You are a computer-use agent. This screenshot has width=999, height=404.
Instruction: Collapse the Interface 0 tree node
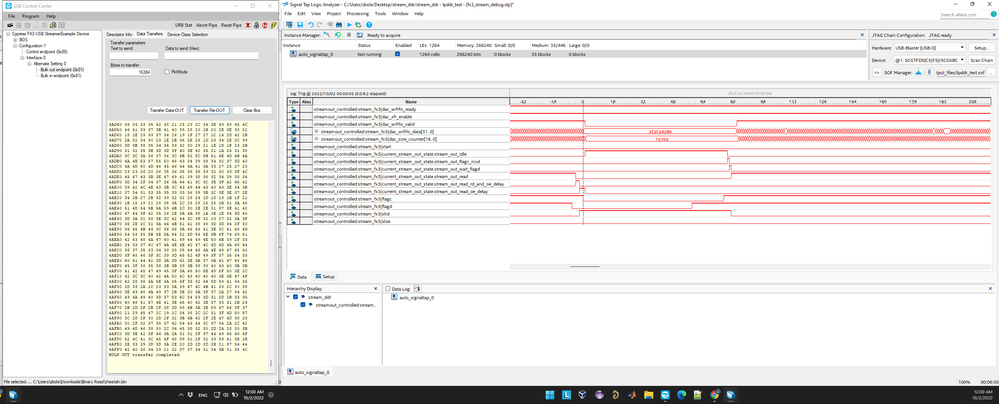point(22,58)
